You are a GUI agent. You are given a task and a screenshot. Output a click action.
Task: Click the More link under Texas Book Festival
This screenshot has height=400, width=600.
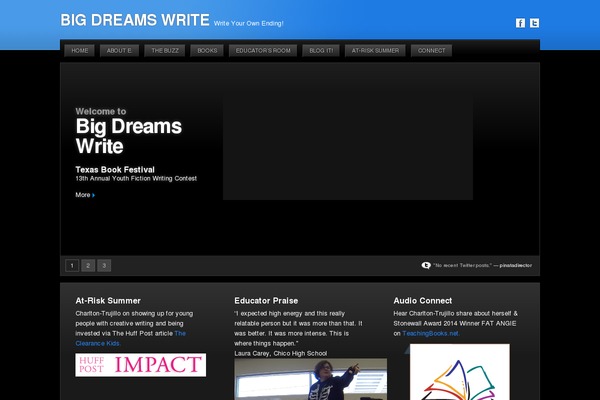coord(83,195)
